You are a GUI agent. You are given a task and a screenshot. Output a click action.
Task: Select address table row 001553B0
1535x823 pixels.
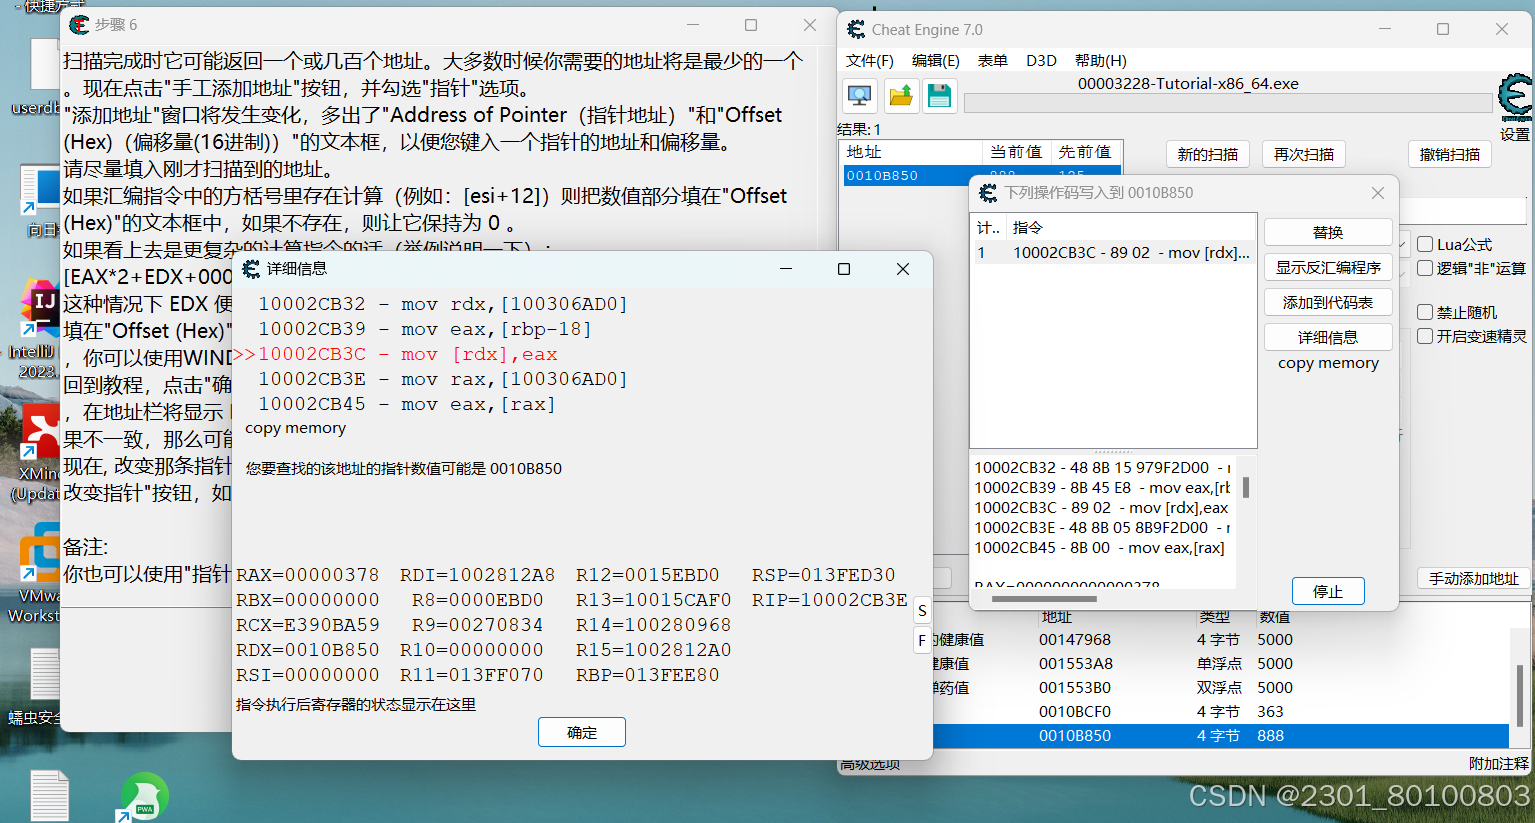[x=1220, y=688]
